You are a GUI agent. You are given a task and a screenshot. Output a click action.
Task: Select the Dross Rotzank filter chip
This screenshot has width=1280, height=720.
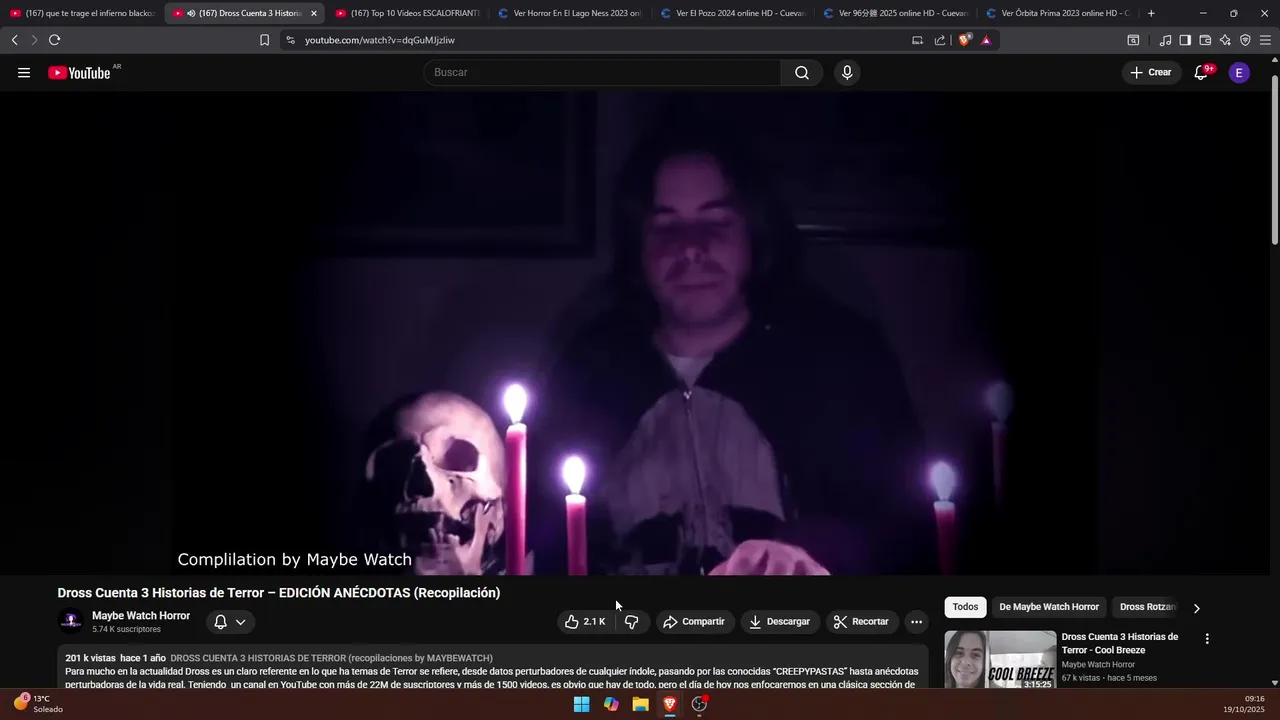[1148, 607]
